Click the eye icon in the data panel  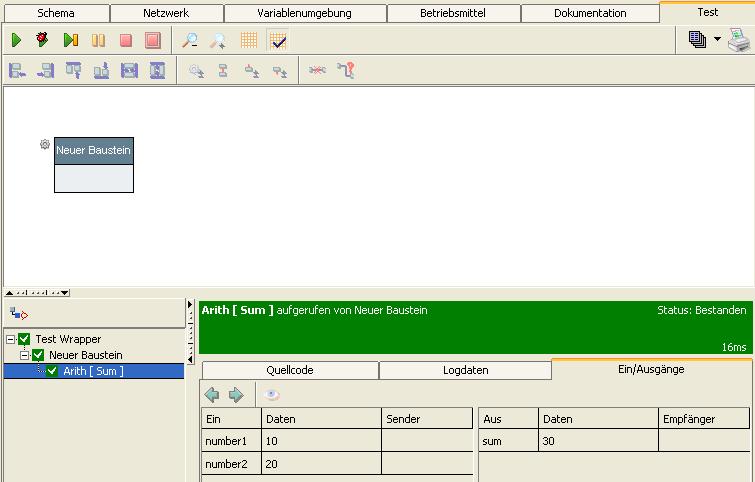272,395
